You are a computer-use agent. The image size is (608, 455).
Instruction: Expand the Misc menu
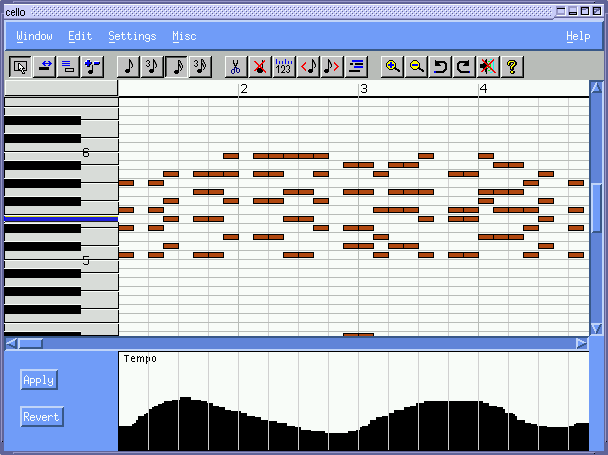tap(184, 36)
